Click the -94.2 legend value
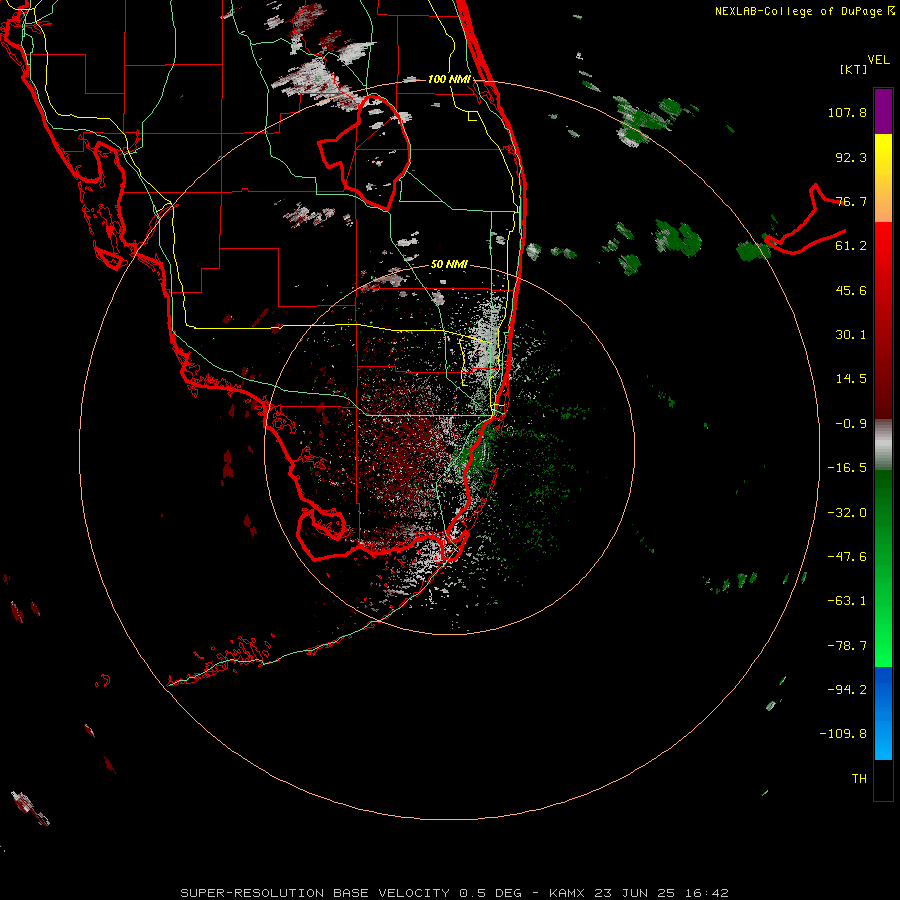The height and width of the screenshot is (900, 900). tap(847, 690)
